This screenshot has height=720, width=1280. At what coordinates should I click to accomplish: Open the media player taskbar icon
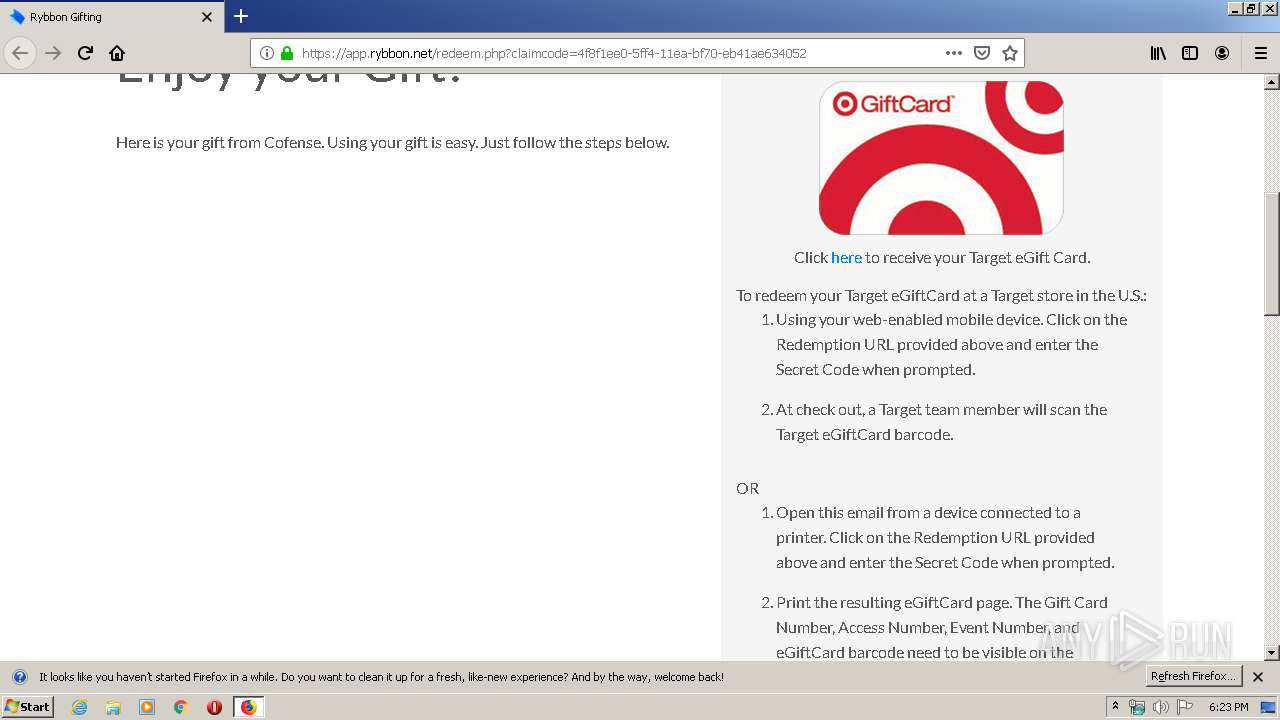click(147, 707)
